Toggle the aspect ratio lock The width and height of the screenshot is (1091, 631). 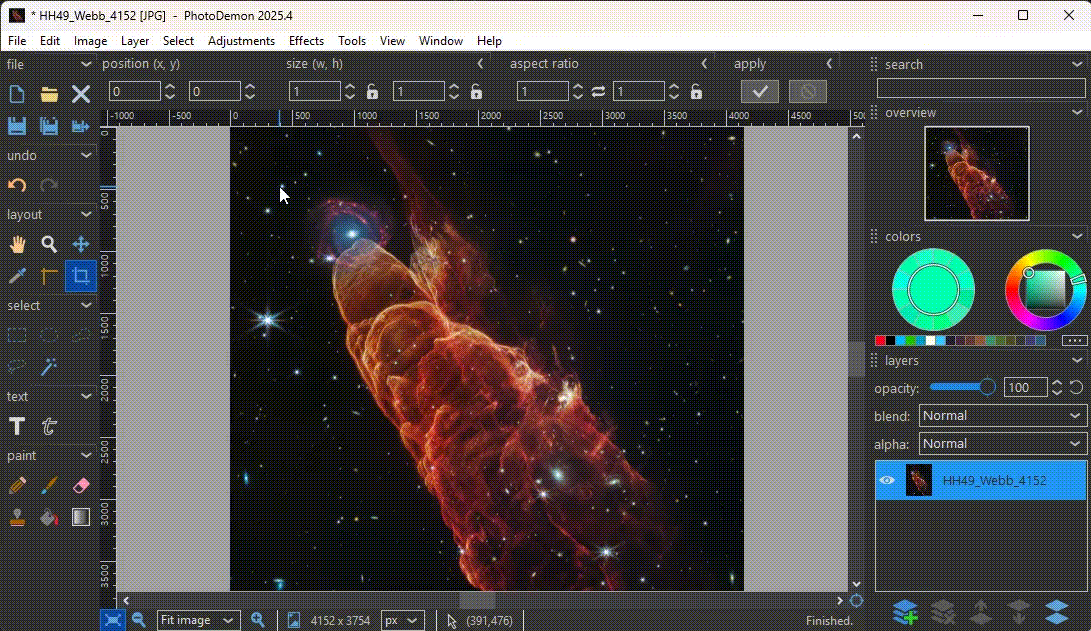pyautogui.click(x=696, y=92)
